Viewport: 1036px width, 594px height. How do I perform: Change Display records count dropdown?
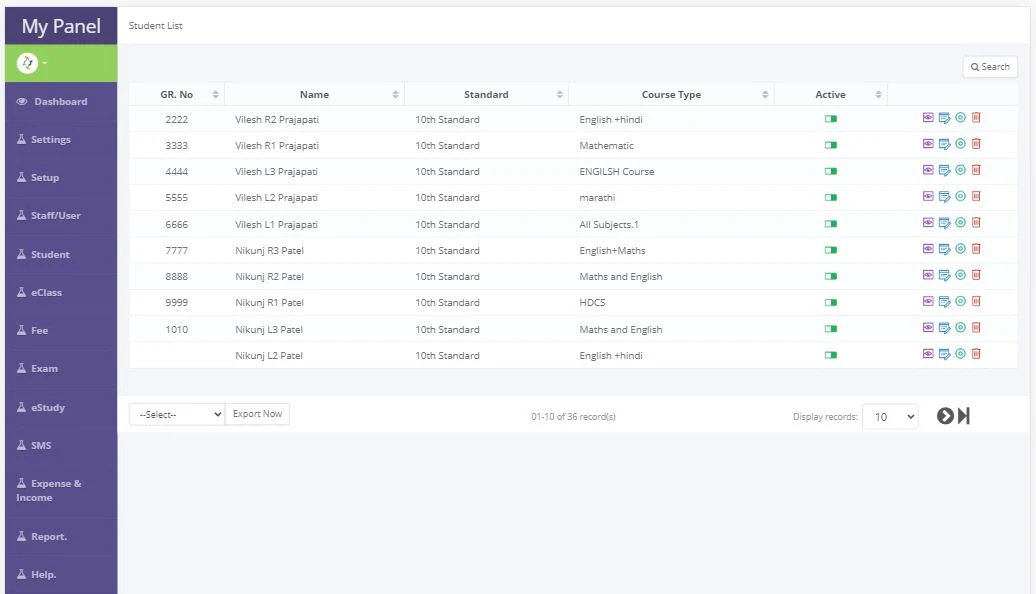tap(889, 415)
